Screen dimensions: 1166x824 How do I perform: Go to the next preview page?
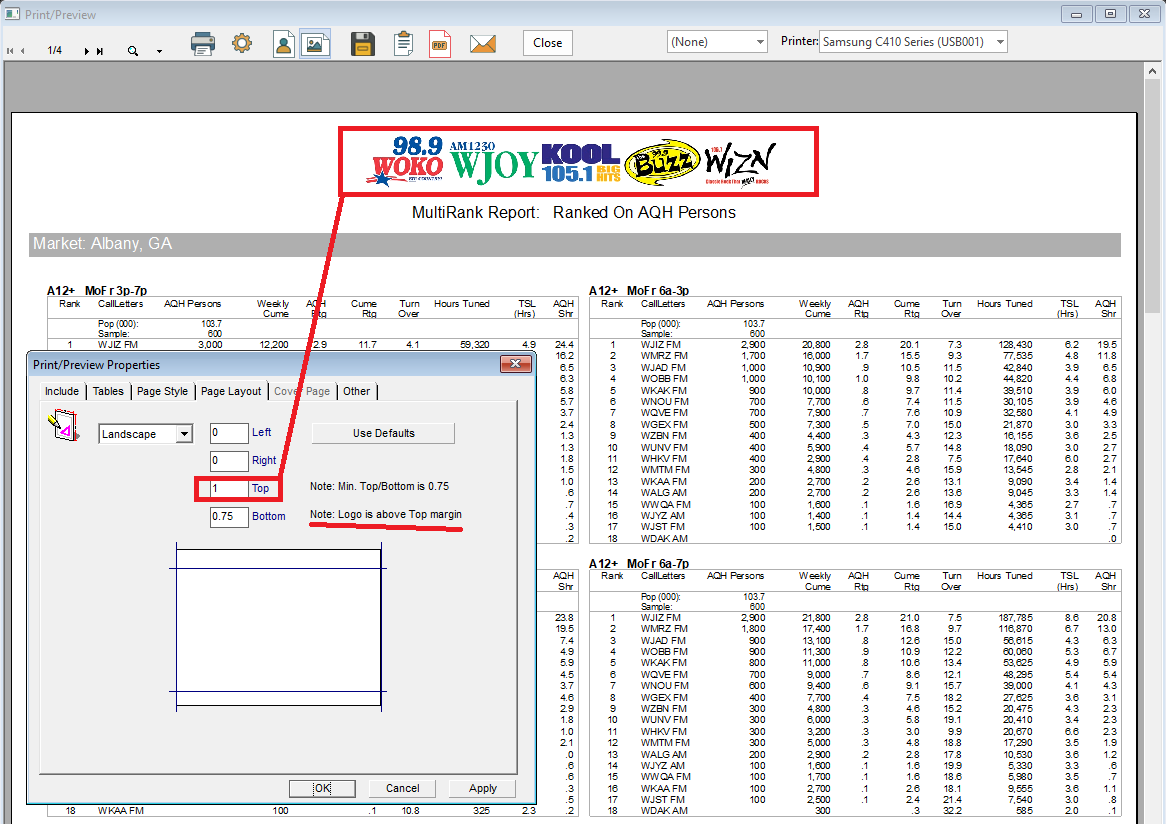tap(86, 51)
